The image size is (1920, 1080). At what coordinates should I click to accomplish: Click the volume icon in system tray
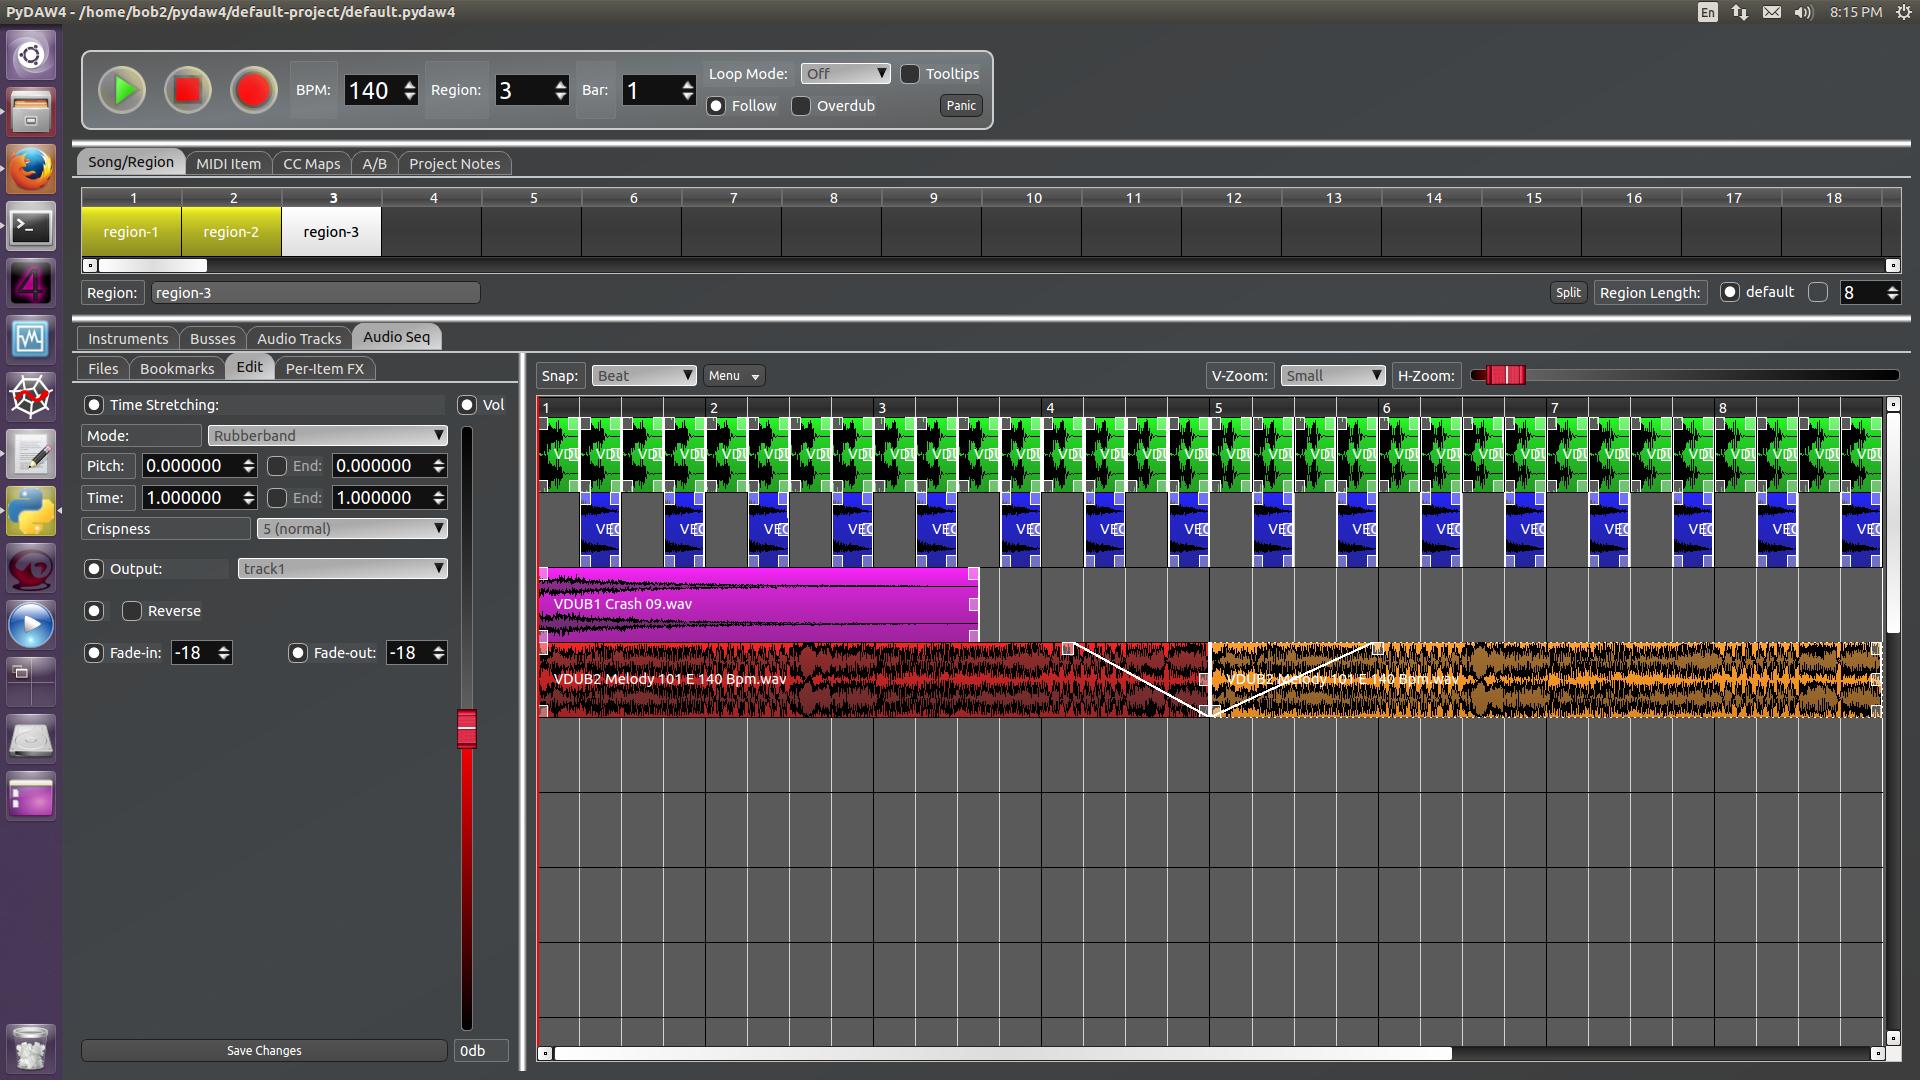coord(1803,13)
